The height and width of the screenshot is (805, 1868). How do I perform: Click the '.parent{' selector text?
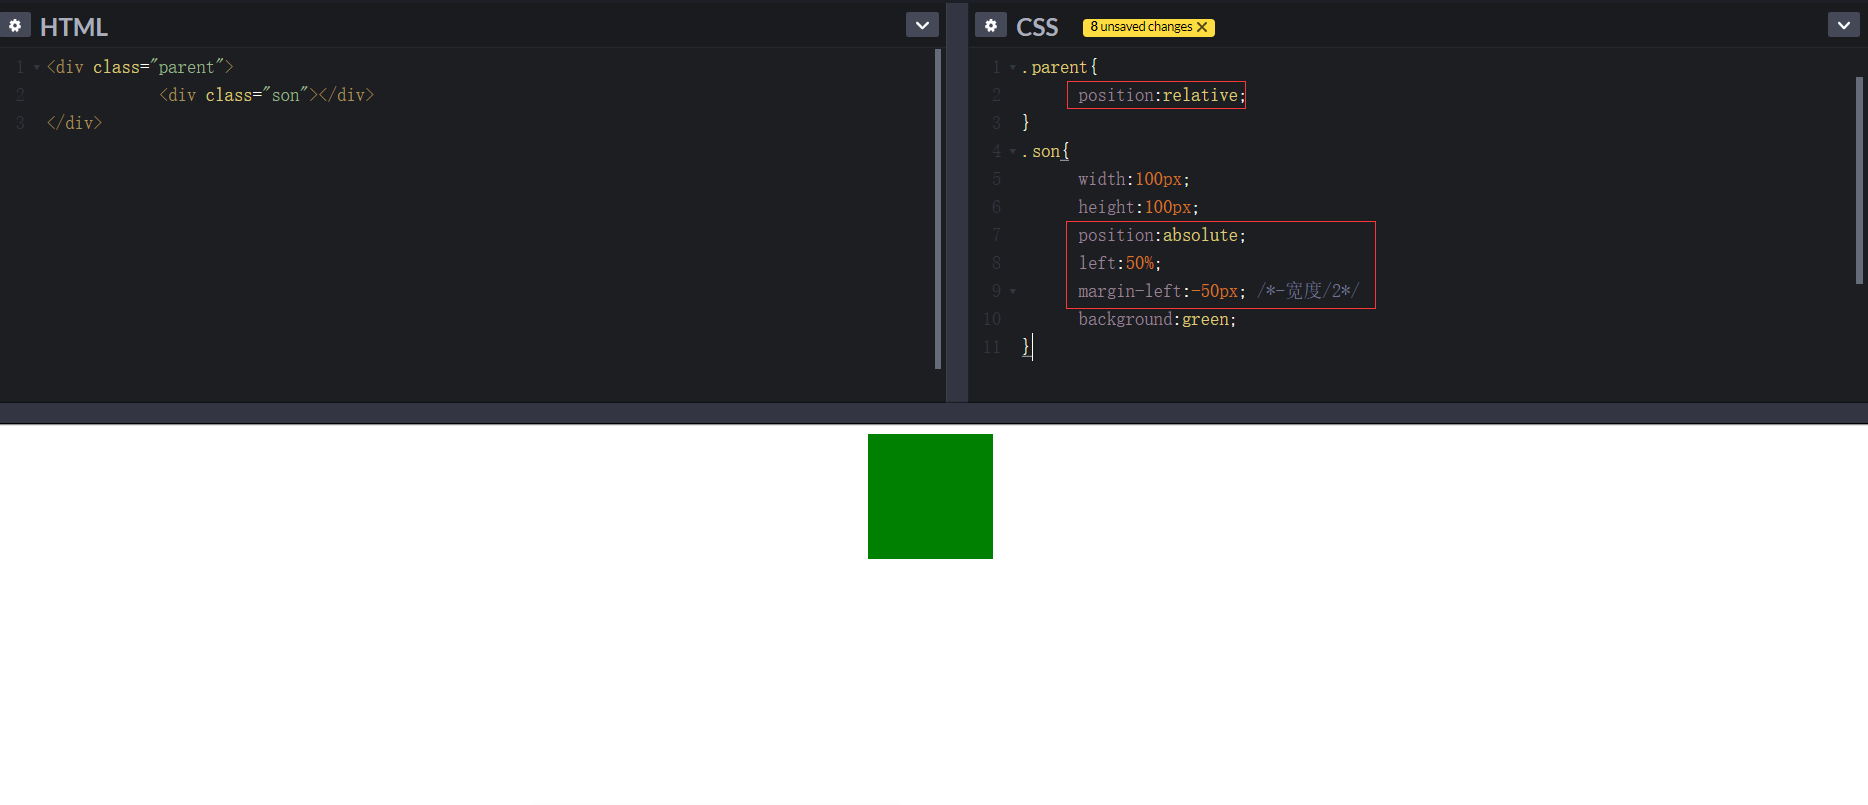pos(1060,67)
